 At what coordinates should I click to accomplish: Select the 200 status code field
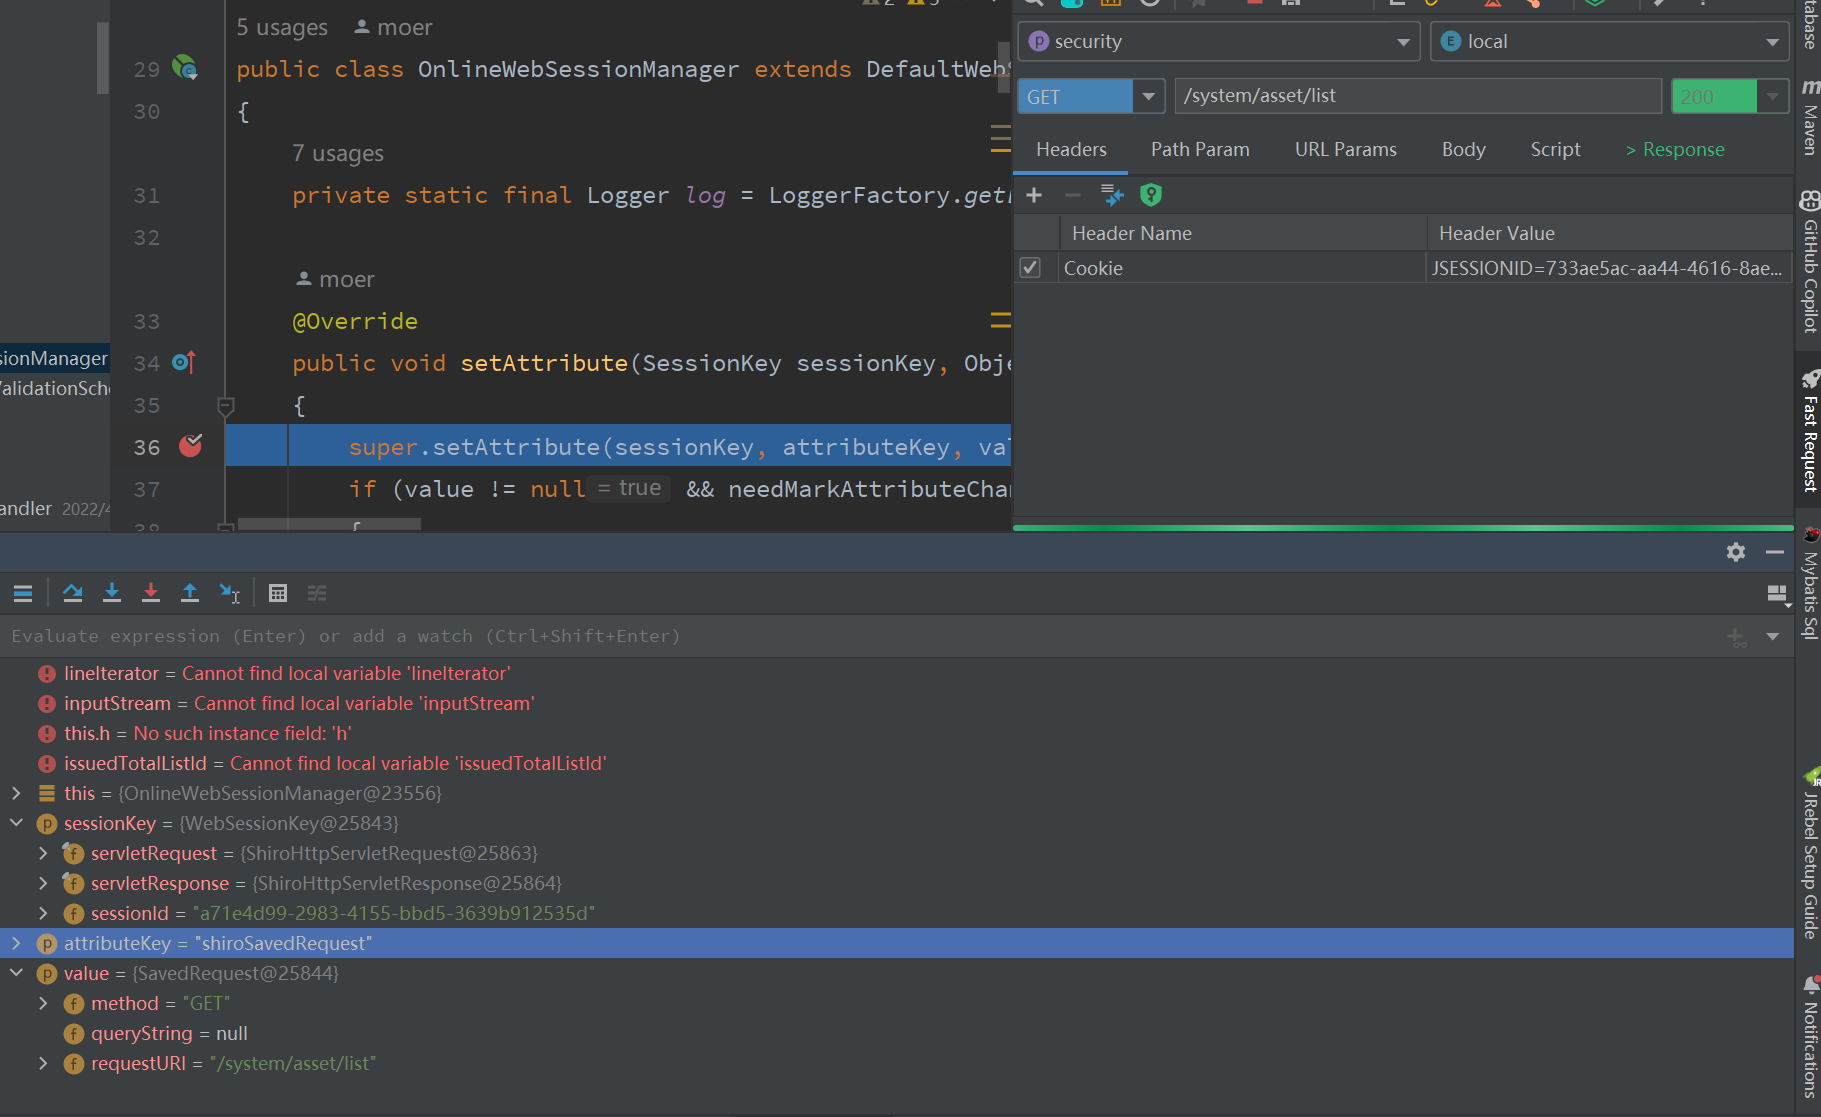(1715, 96)
